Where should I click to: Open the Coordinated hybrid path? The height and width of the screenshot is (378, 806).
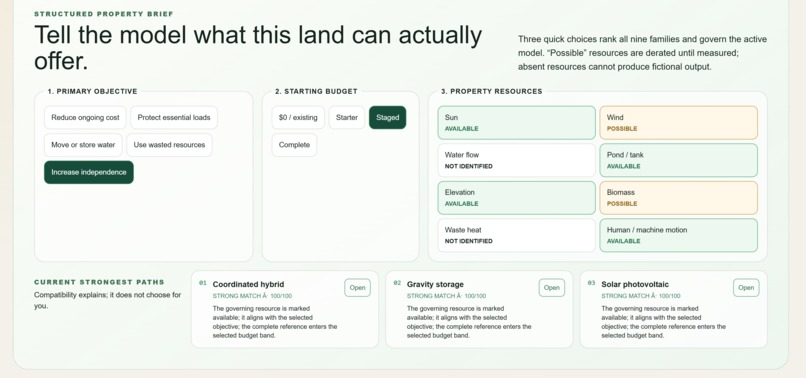coord(357,287)
